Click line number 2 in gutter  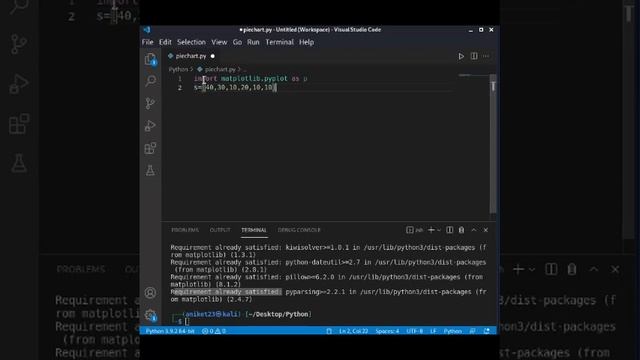pyautogui.click(x=180, y=88)
